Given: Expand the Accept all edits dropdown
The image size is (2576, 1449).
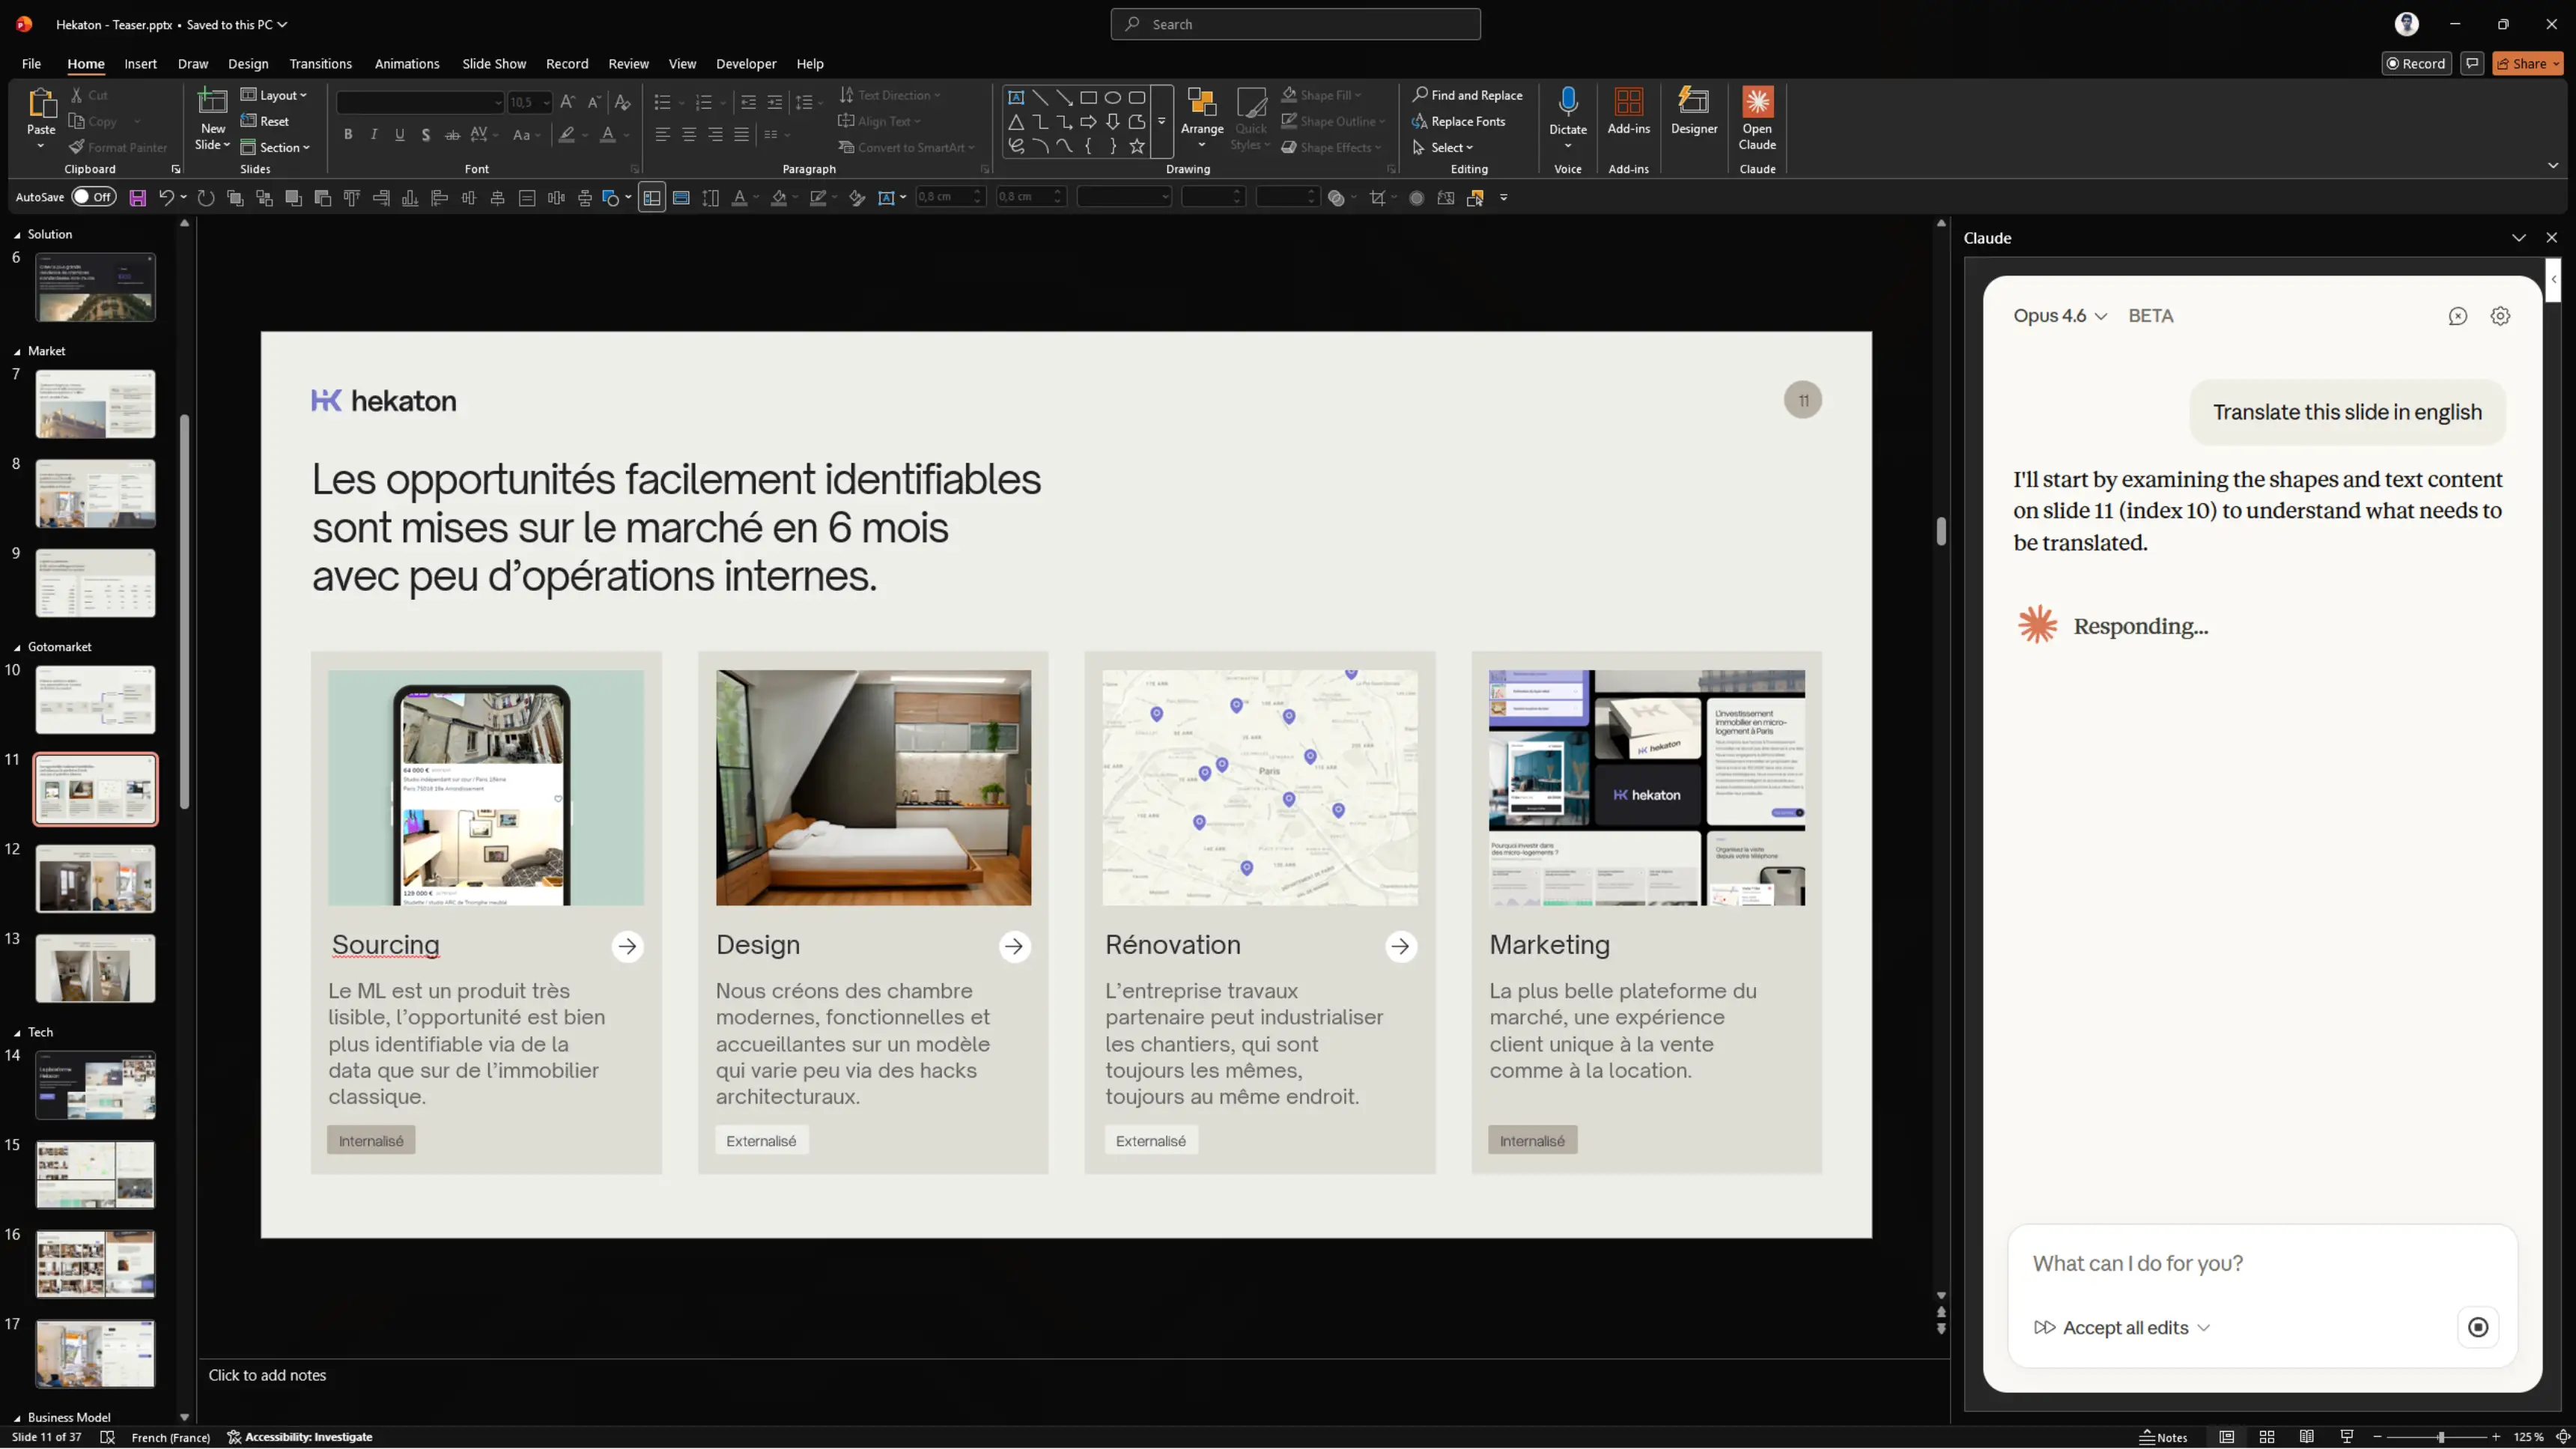Looking at the screenshot, I should 2203,1328.
